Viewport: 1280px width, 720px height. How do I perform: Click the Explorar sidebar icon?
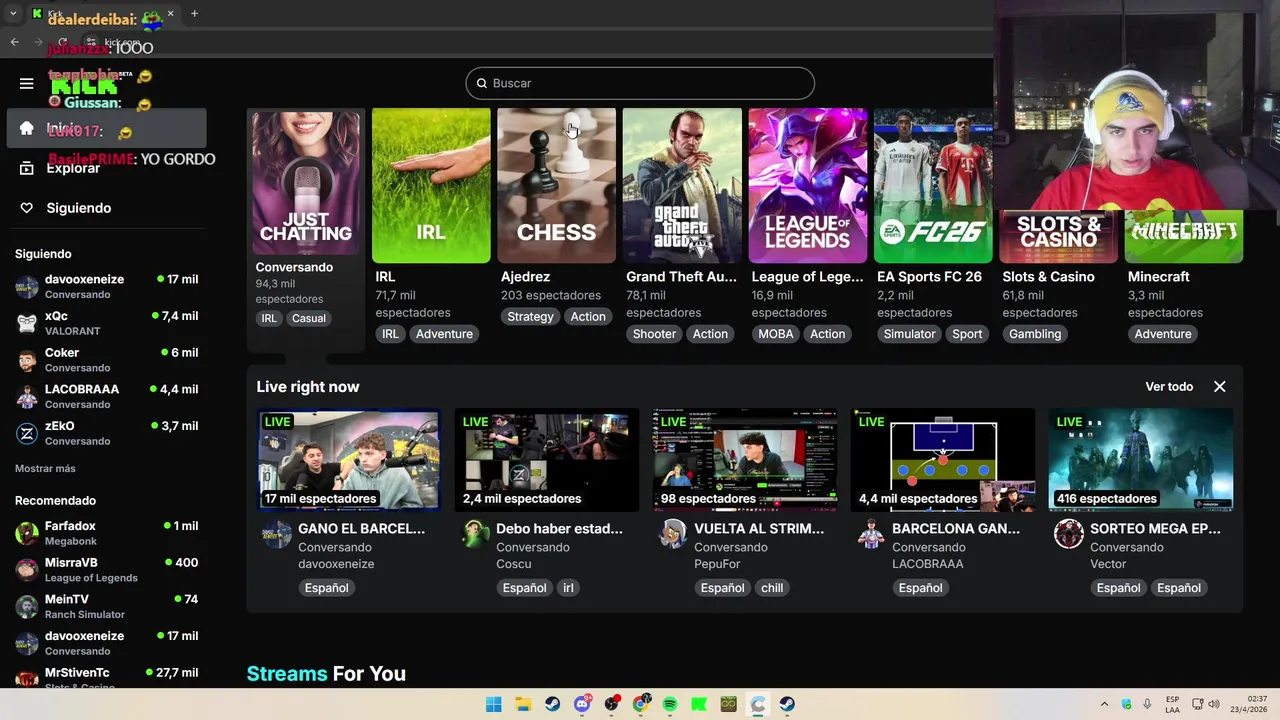27,168
